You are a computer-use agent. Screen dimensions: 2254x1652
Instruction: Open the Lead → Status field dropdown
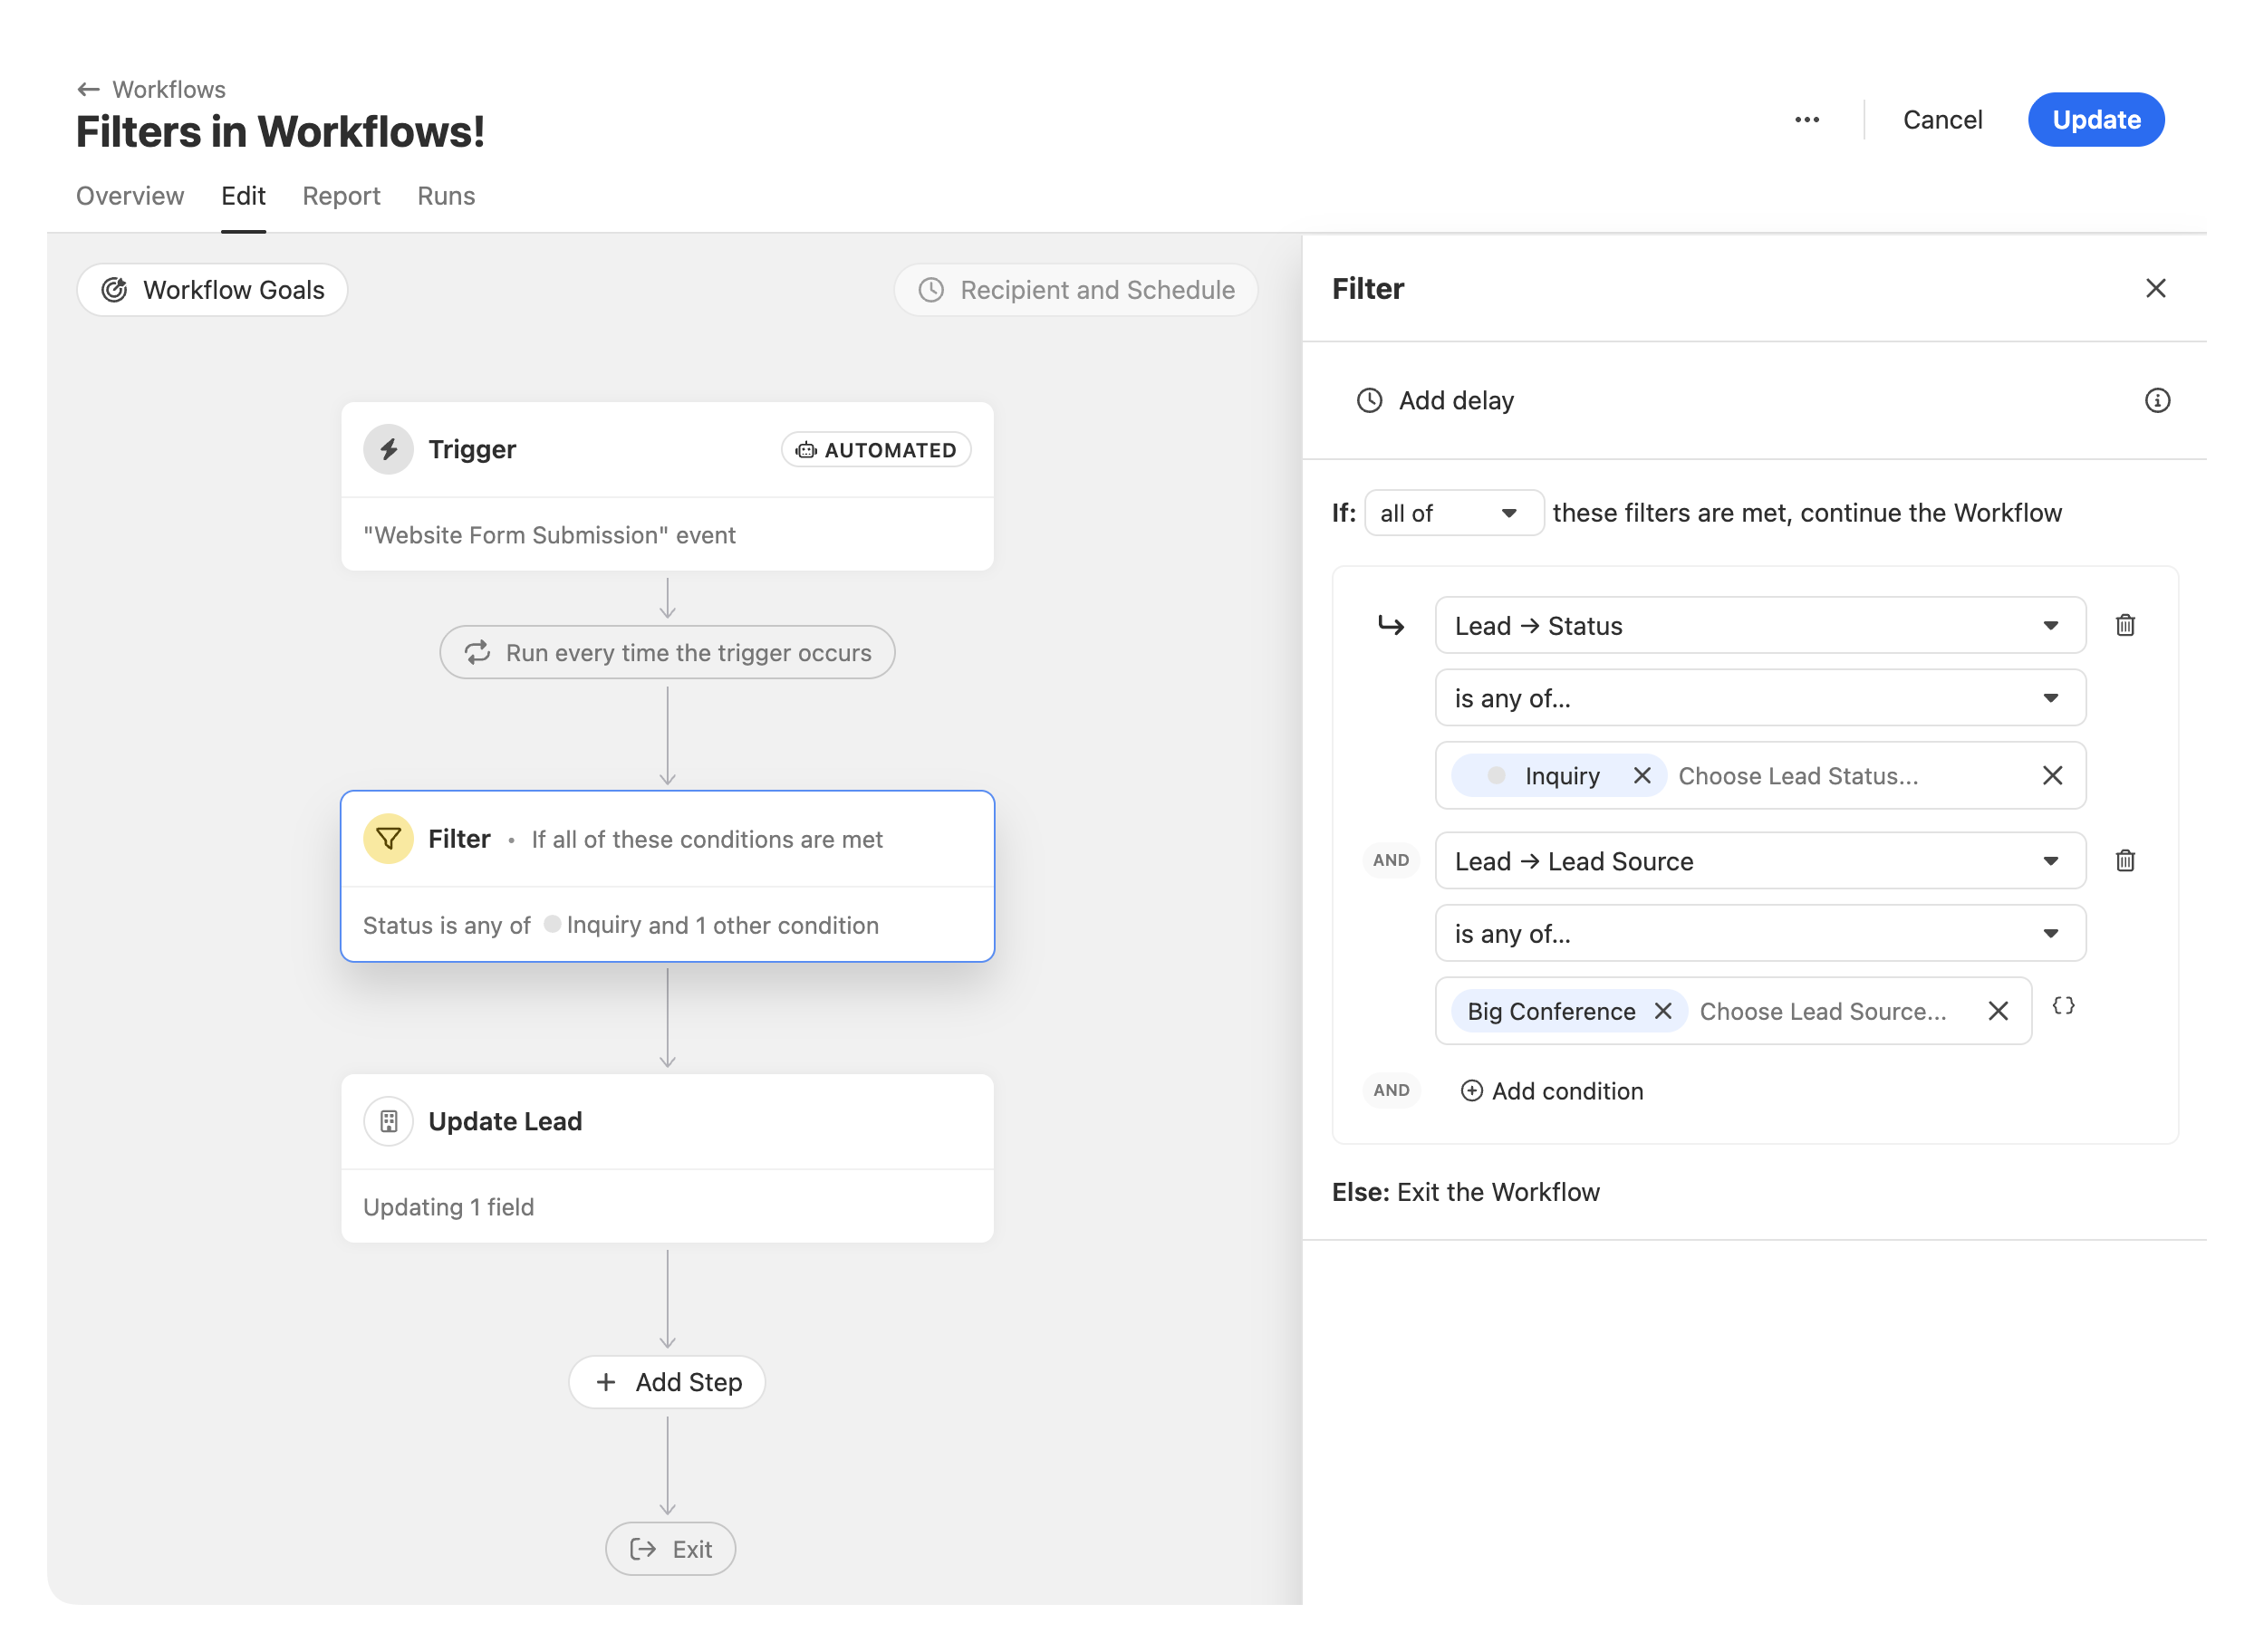click(1759, 625)
